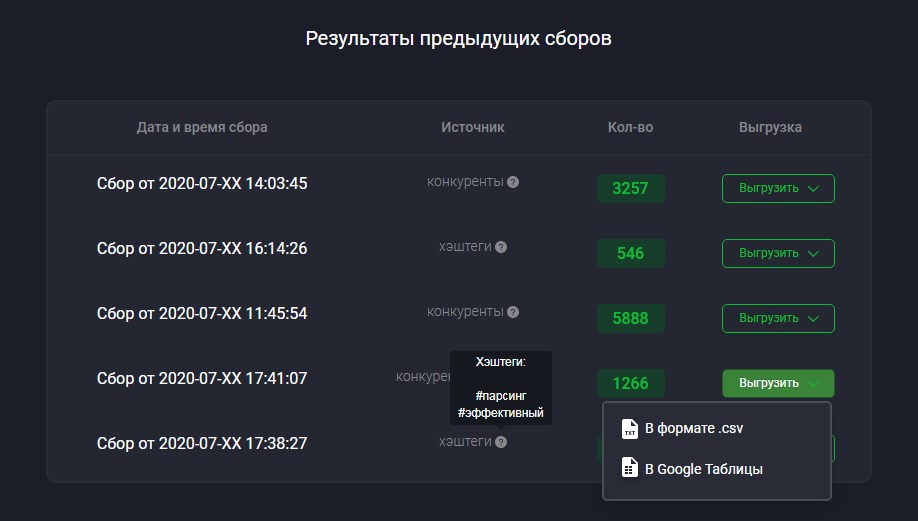918x521 pixels.
Task: Click the 3257 count badge
Action: 631,188
